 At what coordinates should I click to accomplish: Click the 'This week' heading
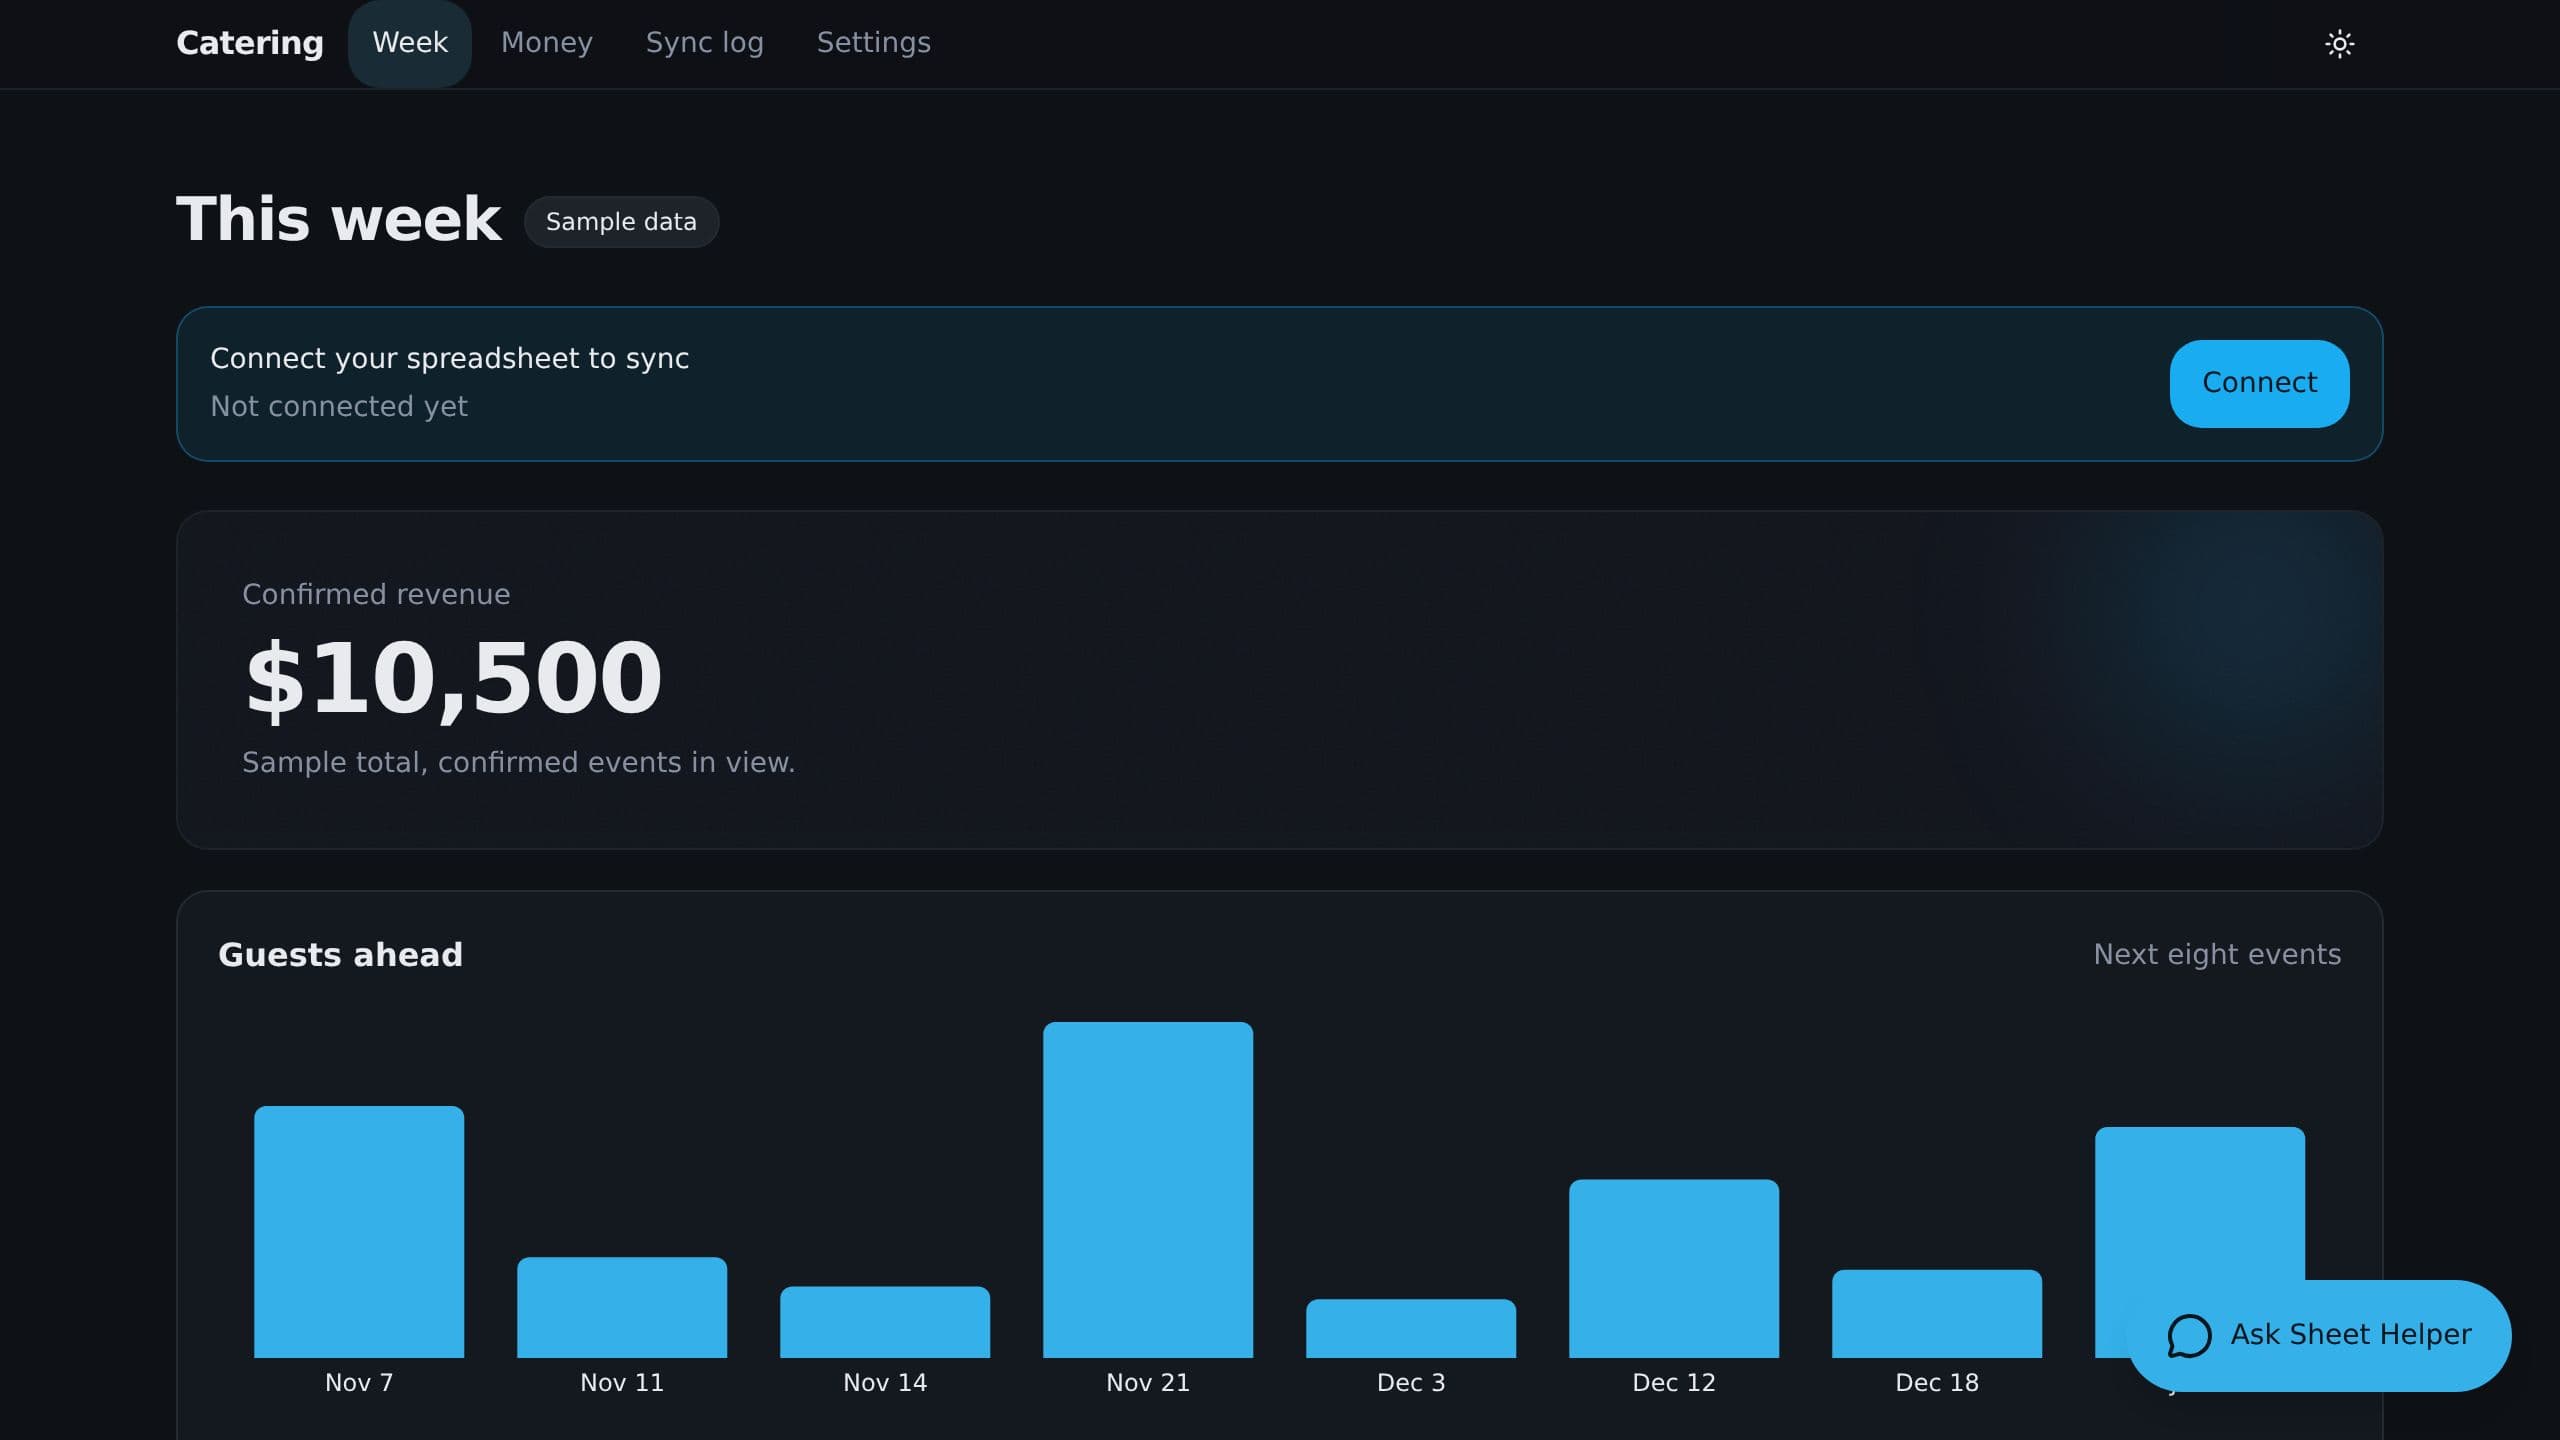coord(339,219)
